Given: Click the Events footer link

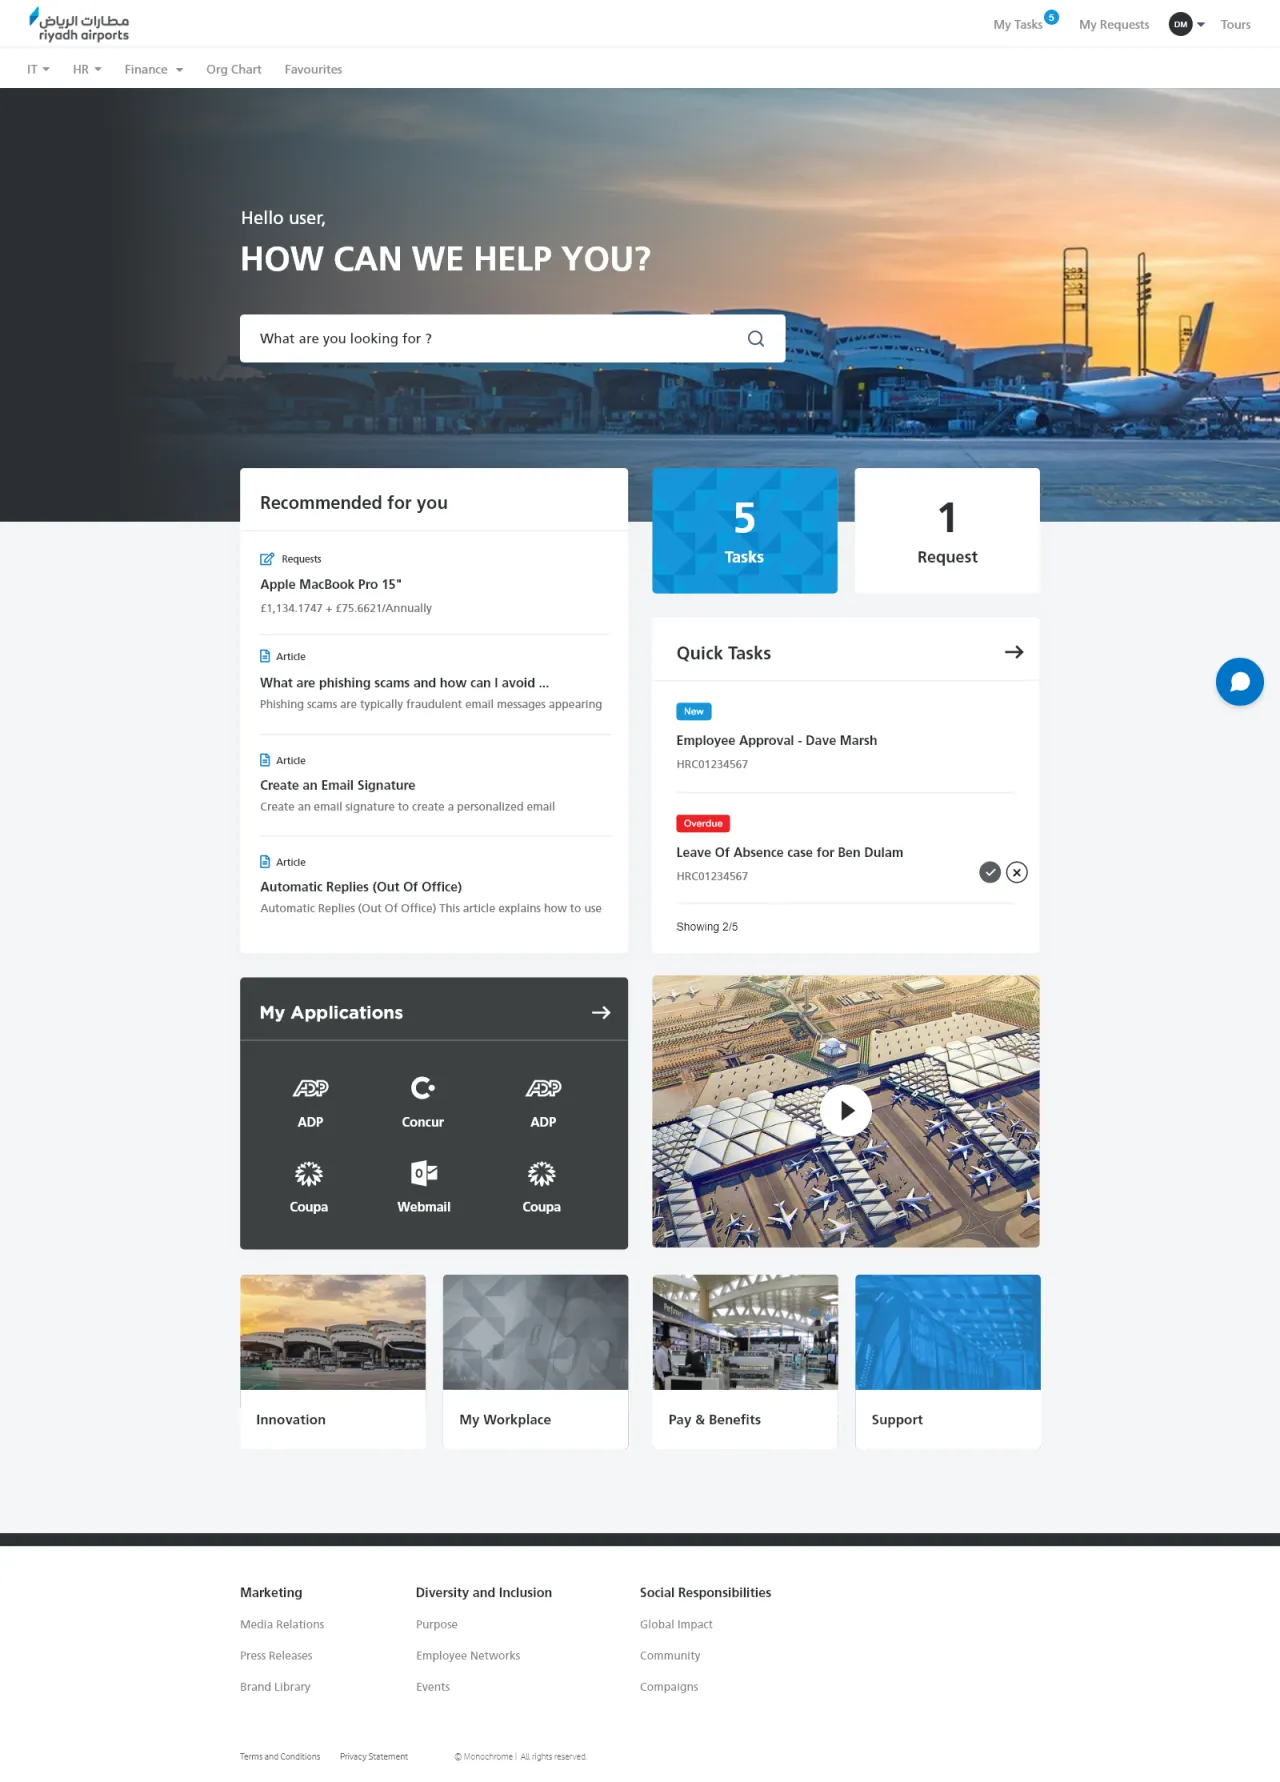Looking at the screenshot, I should (433, 1687).
